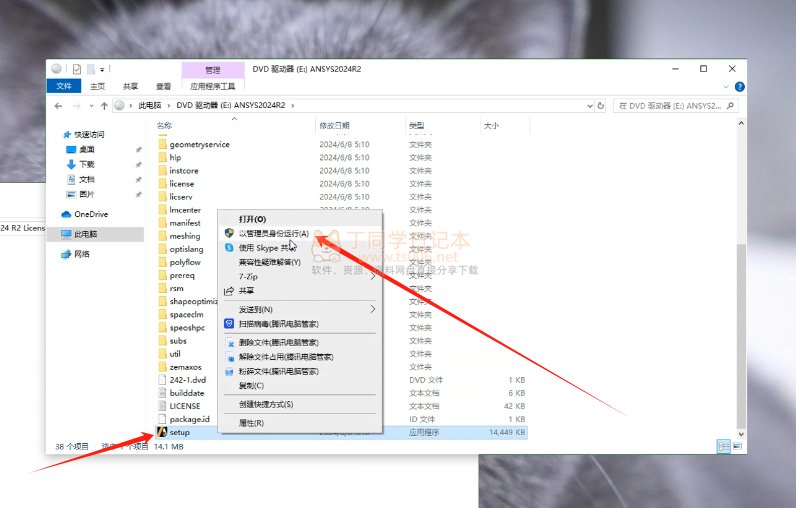Viewport: 796px width, 508px height.
Task: Choose 使用 Skype 共享 menu entry
Action: point(301,248)
